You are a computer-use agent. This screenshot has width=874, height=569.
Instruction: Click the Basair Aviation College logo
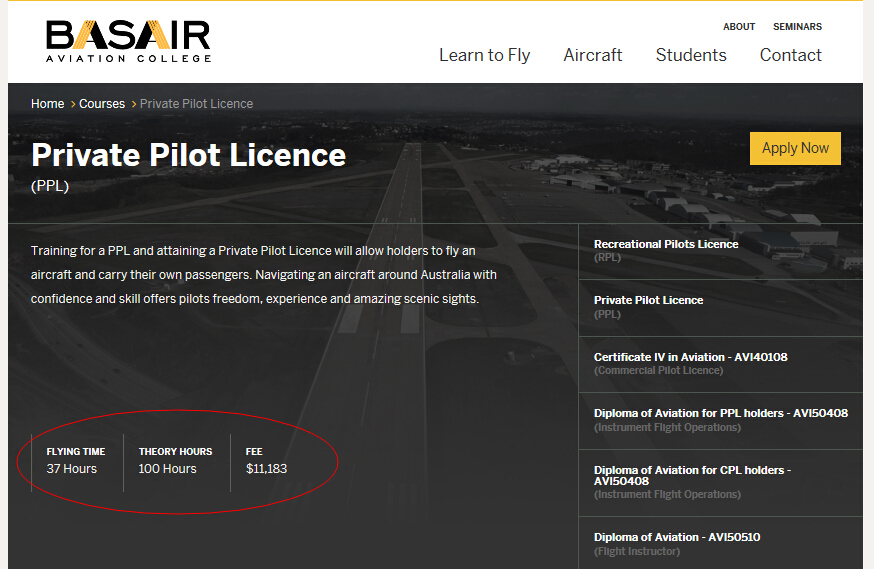(x=128, y=41)
